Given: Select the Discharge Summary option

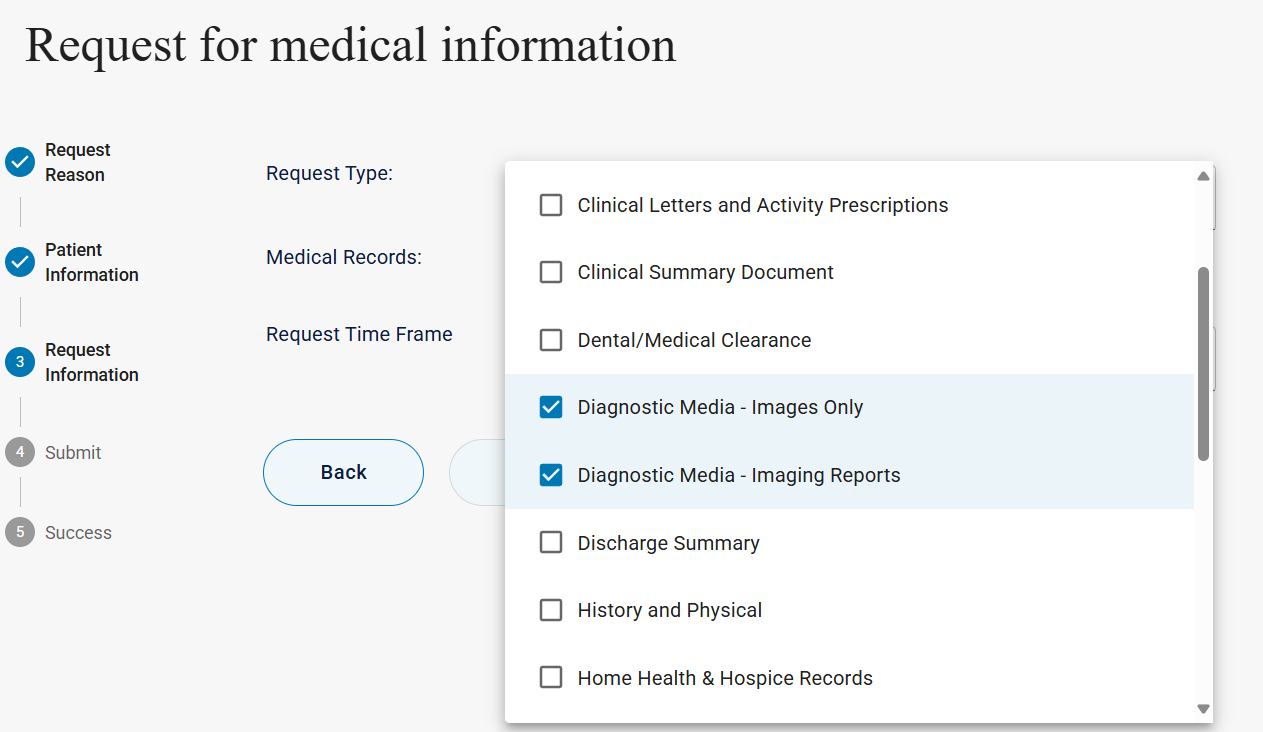Looking at the screenshot, I should (551, 543).
